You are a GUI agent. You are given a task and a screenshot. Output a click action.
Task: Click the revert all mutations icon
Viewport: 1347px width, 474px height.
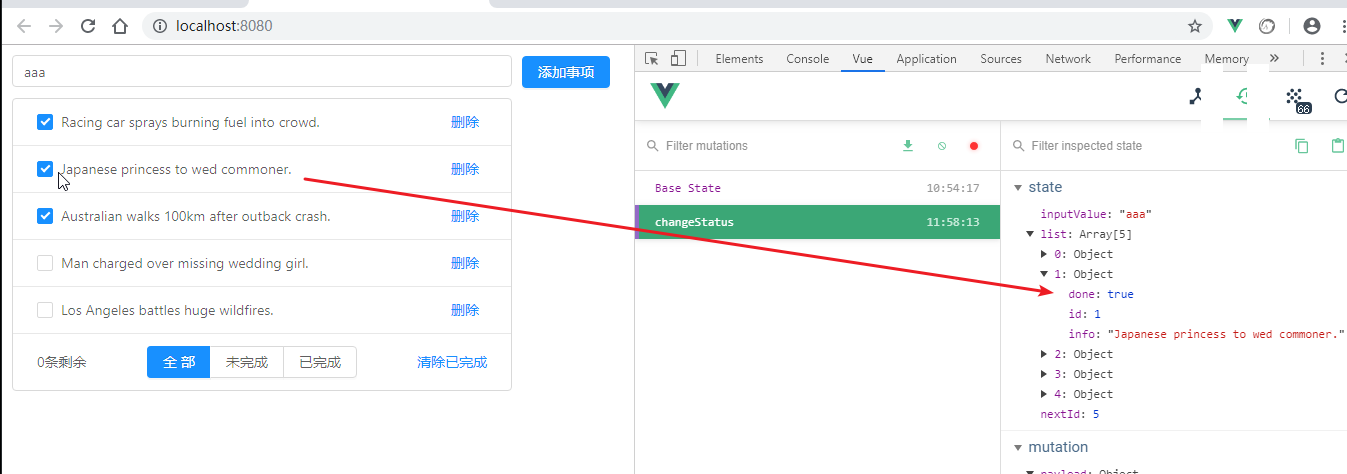tap(941, 146)
